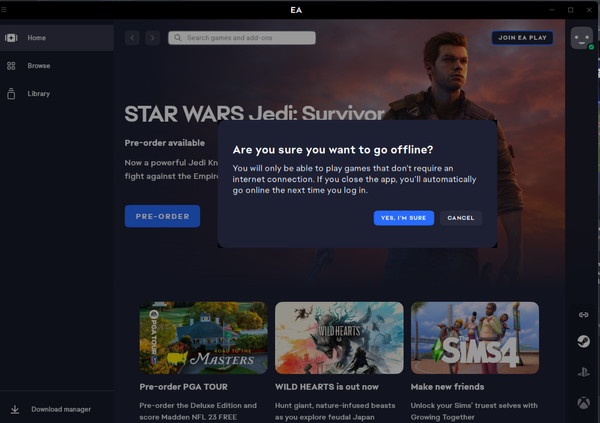Viewport: 600px width, 423px height.
Task: Click the linked accounts chain icon
Action: pos(583,315)
